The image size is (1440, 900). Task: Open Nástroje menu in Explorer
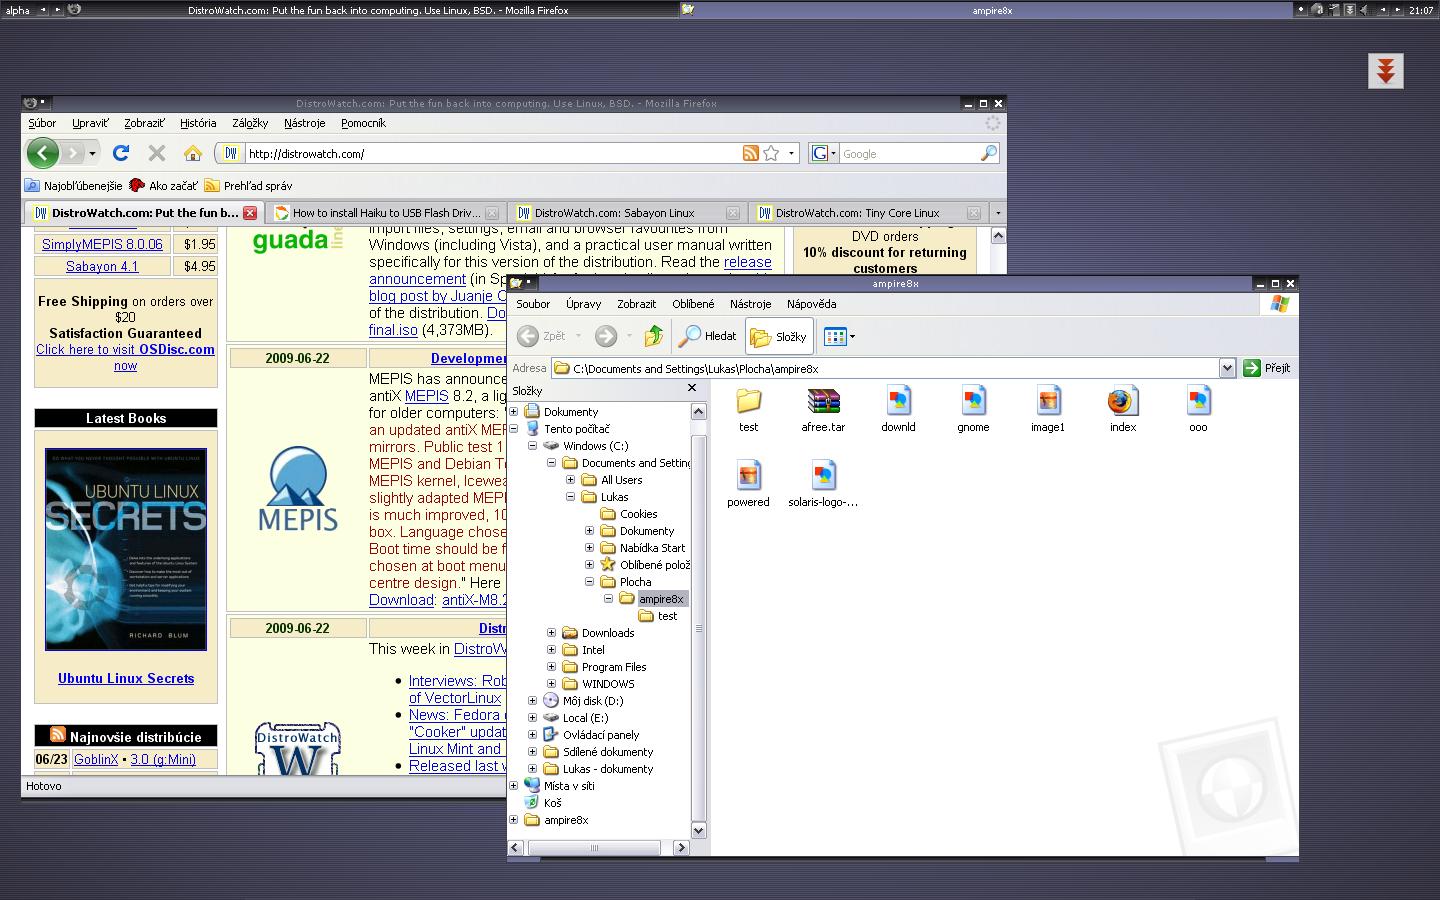tap(750, 304)
